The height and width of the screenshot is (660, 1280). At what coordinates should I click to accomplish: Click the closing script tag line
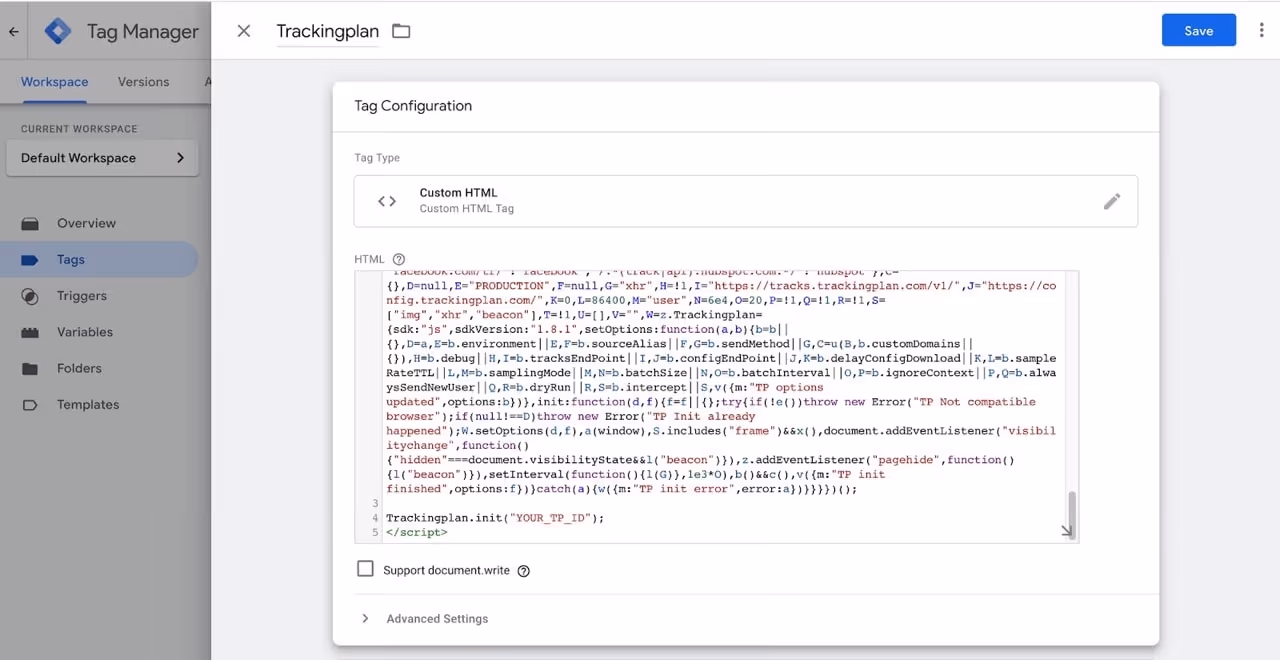click(417, 532)
